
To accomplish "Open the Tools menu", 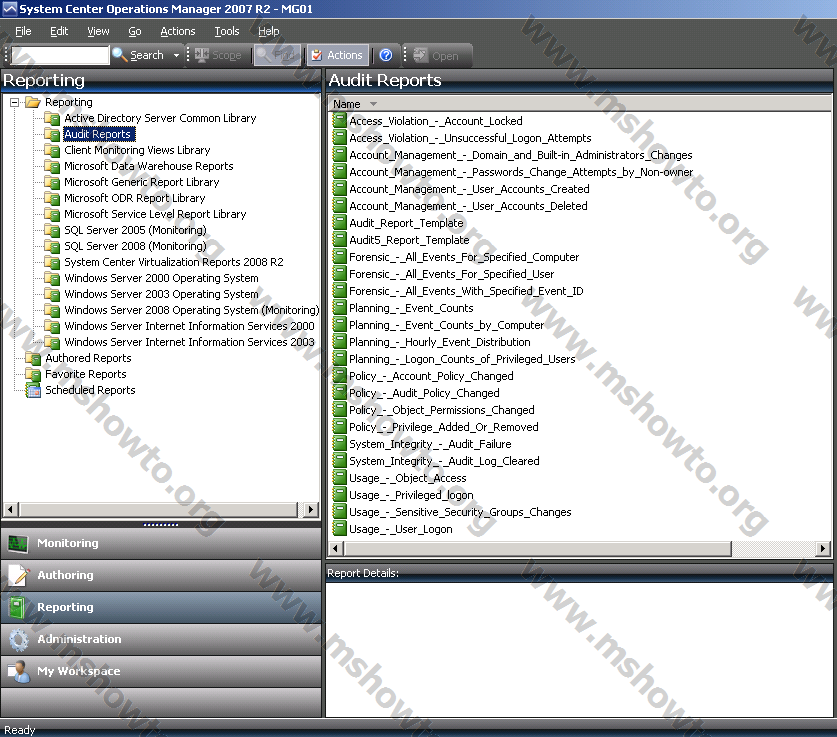I will point(227,31).
